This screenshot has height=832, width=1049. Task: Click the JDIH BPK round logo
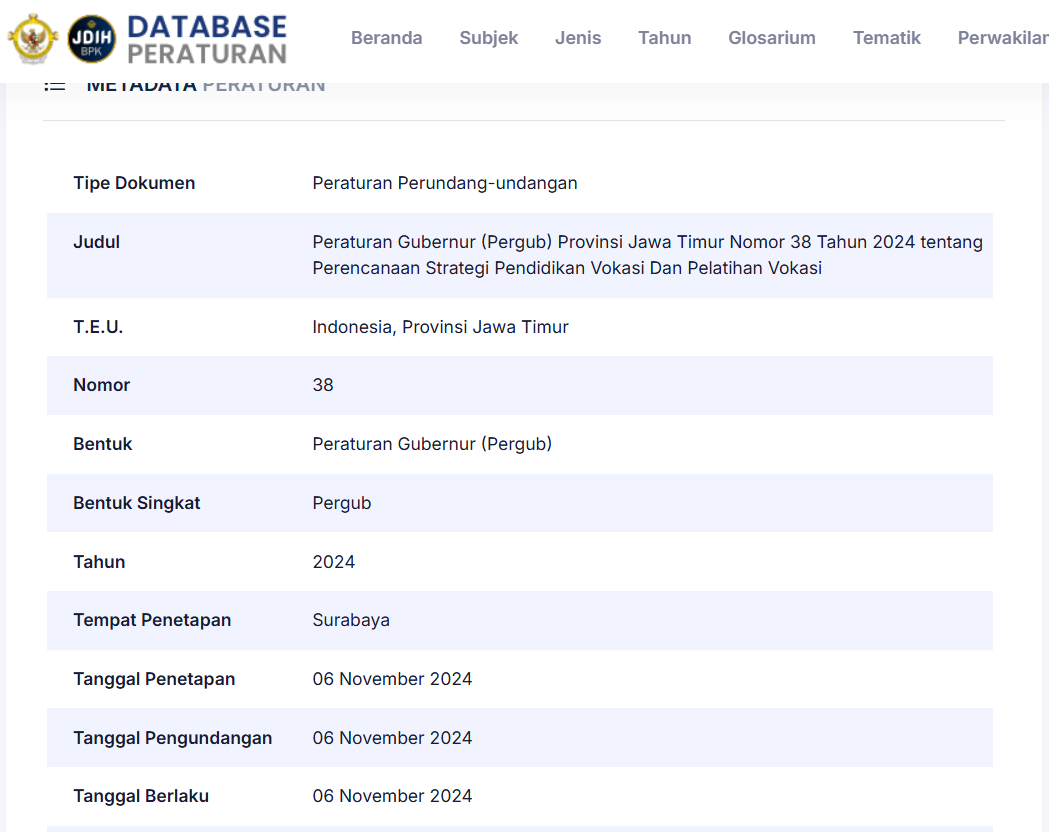91,39
